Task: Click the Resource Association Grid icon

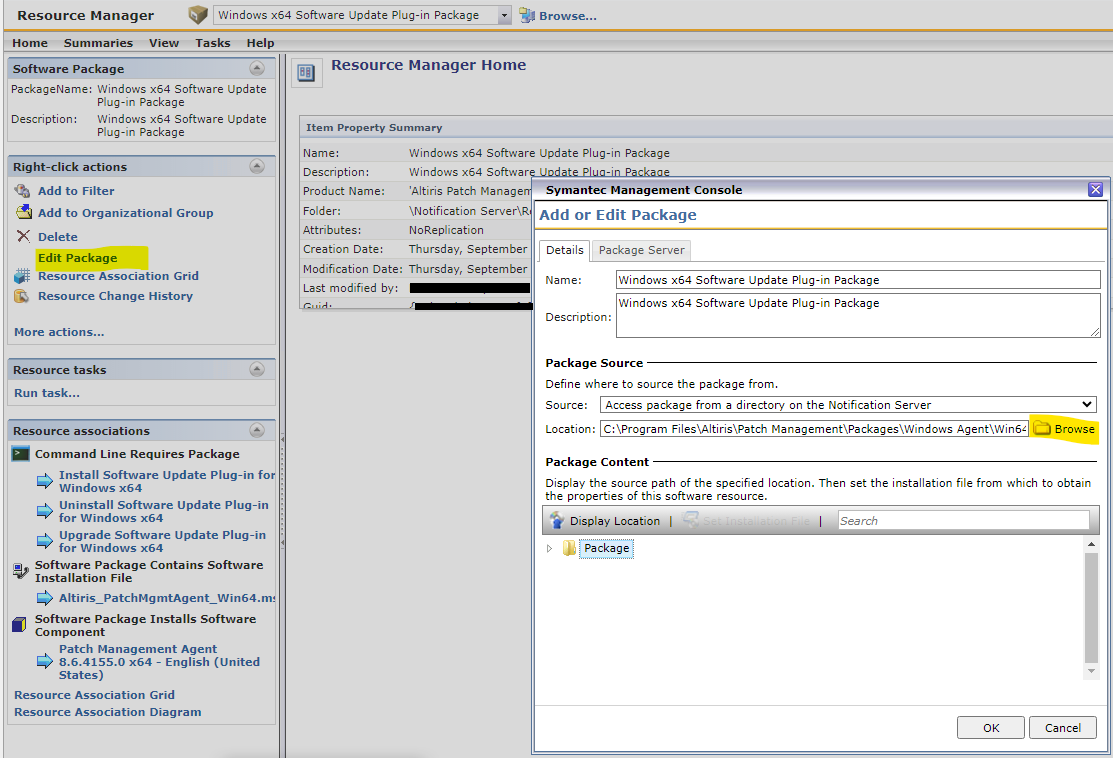Action: pyautogui.click(x=23, y=276)
